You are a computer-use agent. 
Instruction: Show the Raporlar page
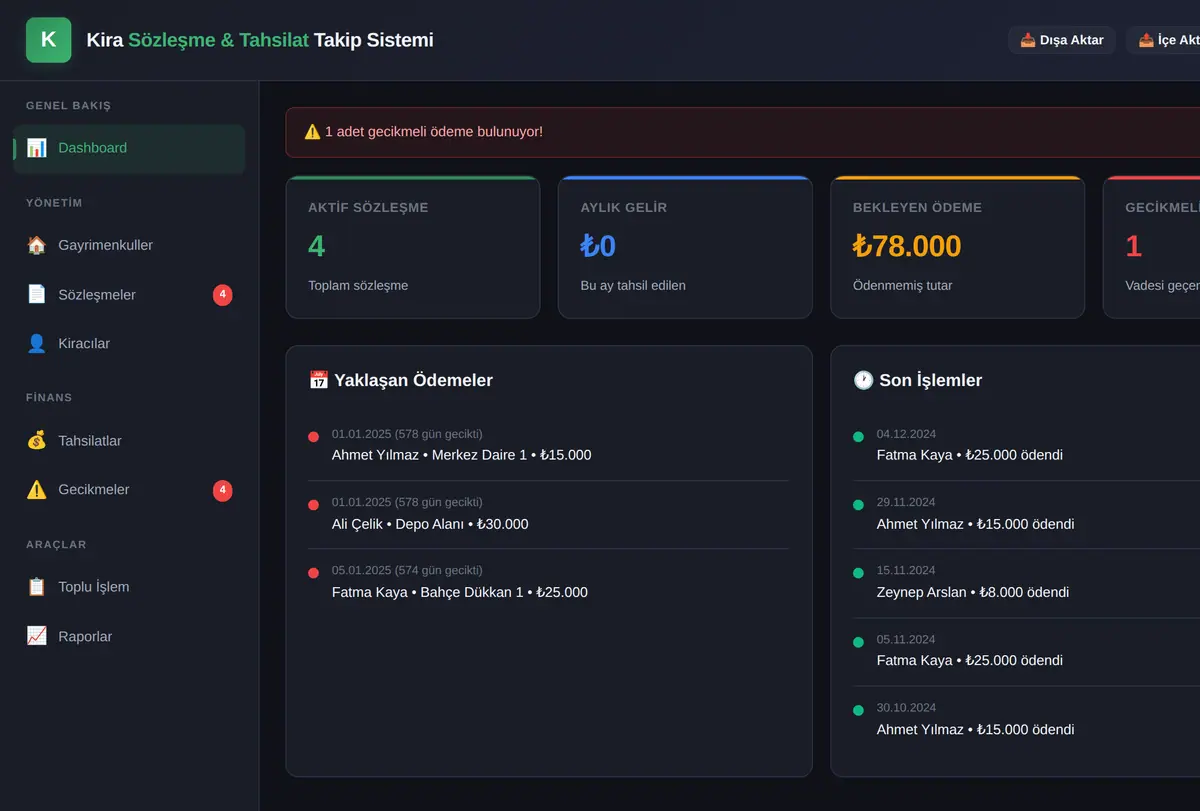[x=129, y=636]
